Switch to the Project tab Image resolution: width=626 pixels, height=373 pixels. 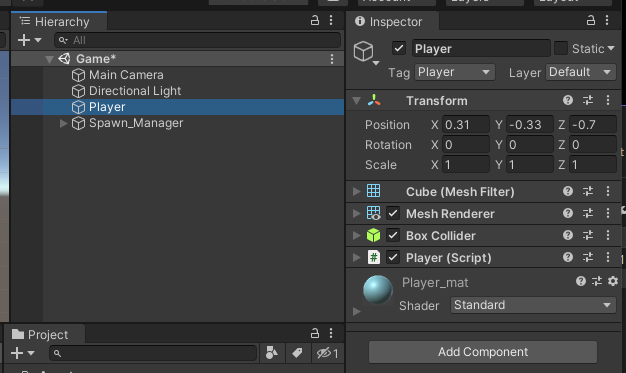(44, 334)
